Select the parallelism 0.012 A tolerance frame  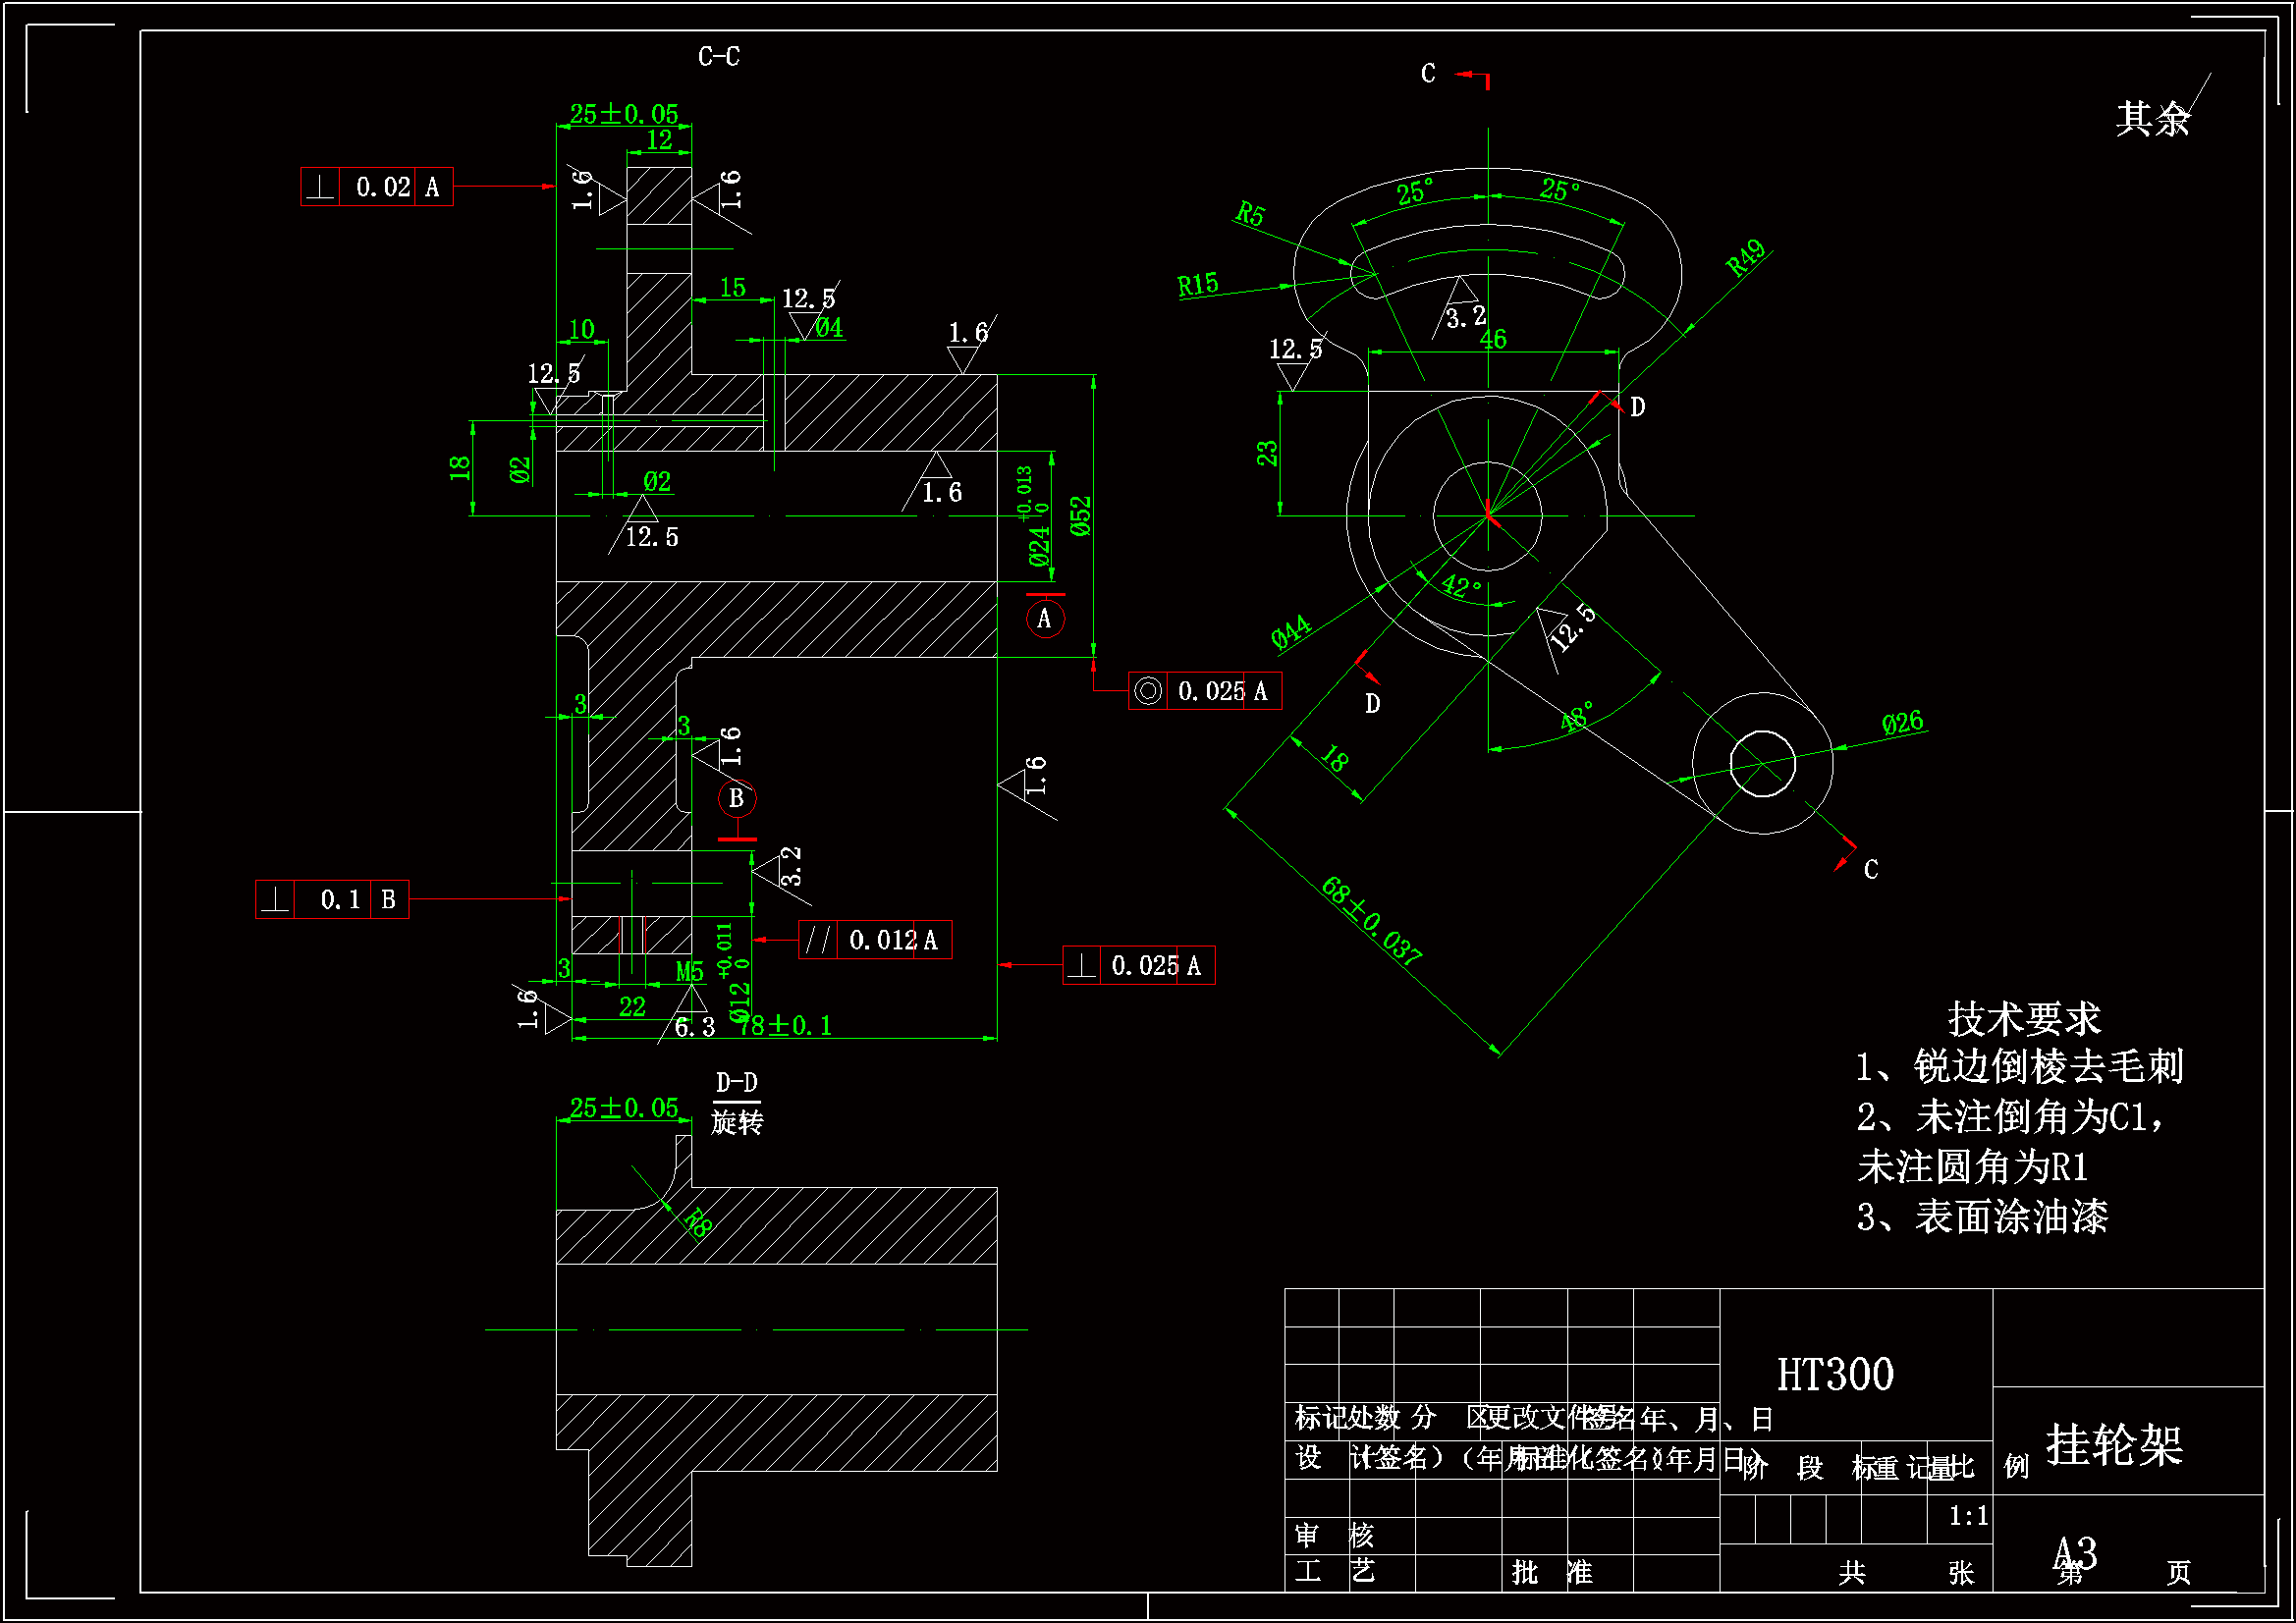coord(875,940)
